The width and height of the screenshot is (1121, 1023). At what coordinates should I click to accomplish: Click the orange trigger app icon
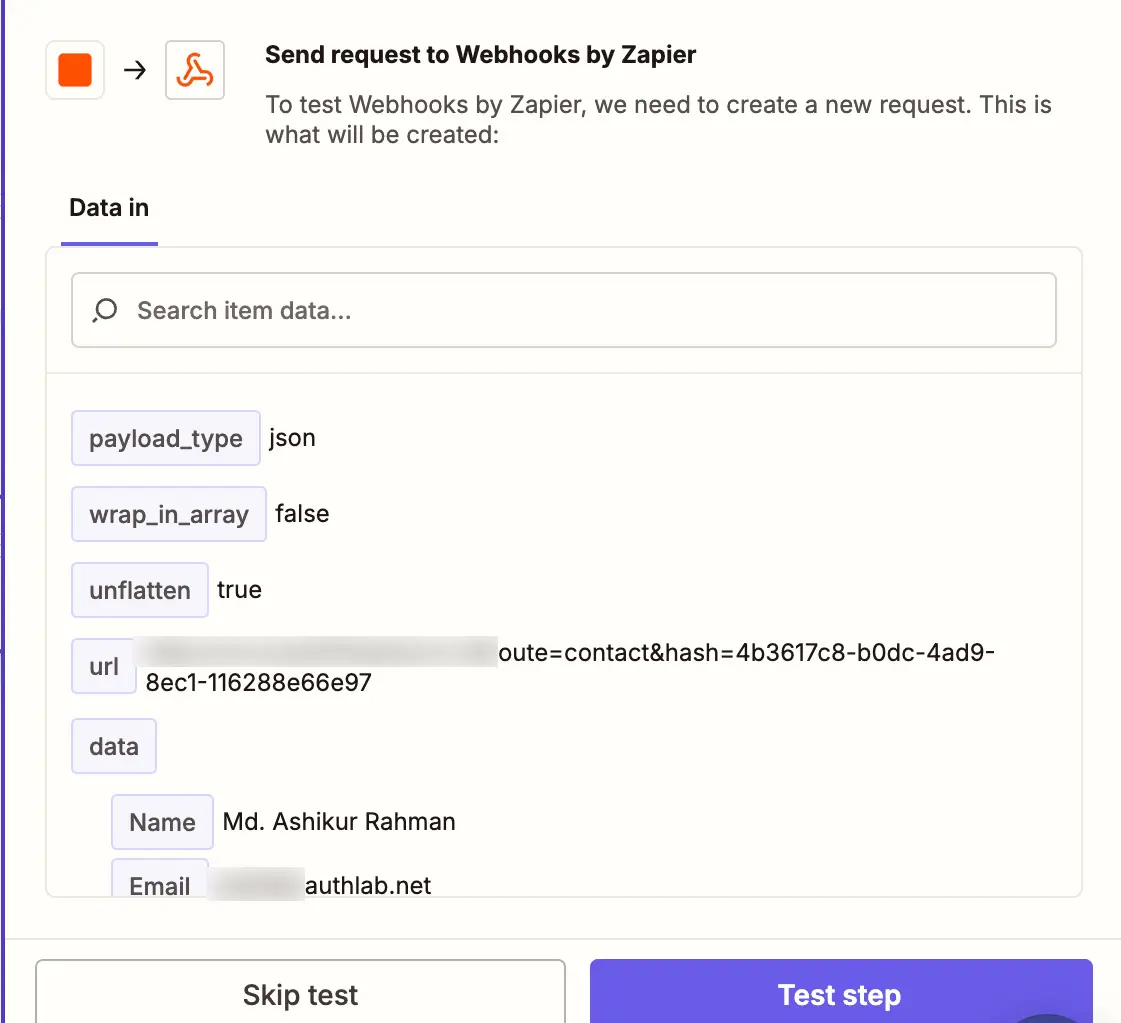tap(75, 70)
